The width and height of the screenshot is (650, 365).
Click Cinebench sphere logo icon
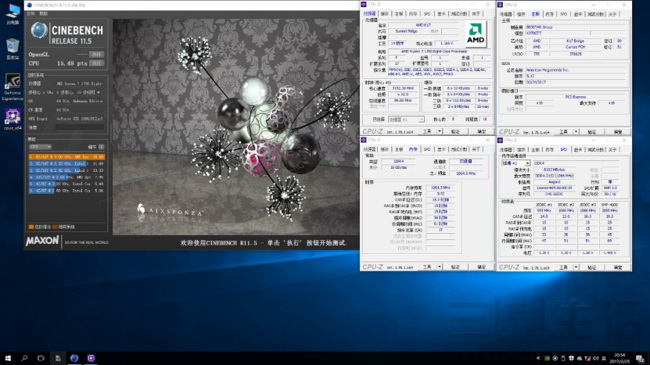tap(39, 31)
